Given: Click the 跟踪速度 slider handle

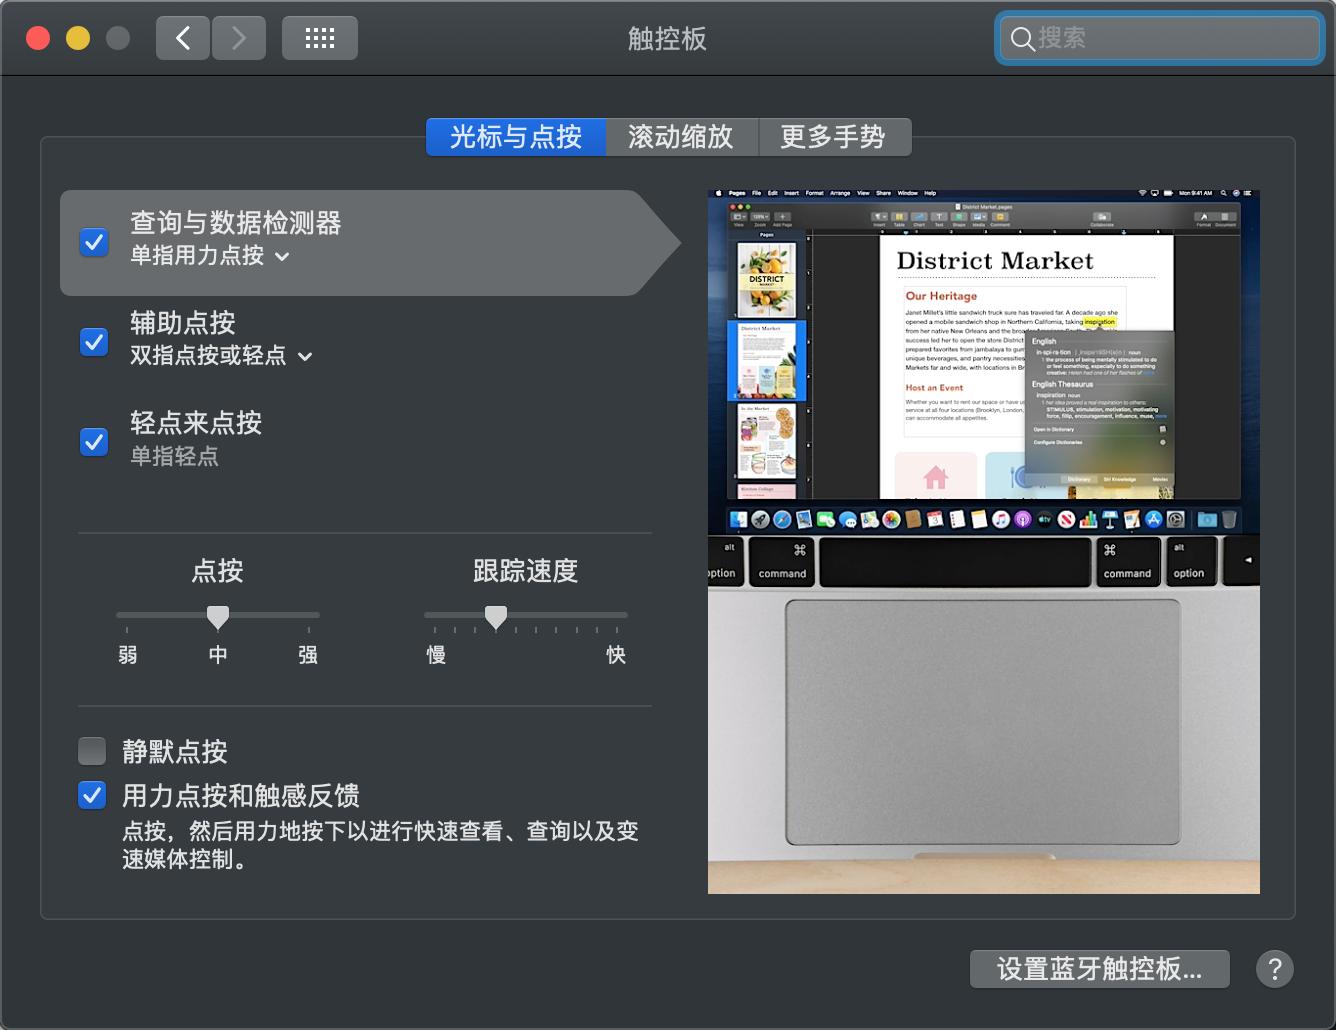Looking at the screenshot, I should pyautogui.click(x=496, y=616).
